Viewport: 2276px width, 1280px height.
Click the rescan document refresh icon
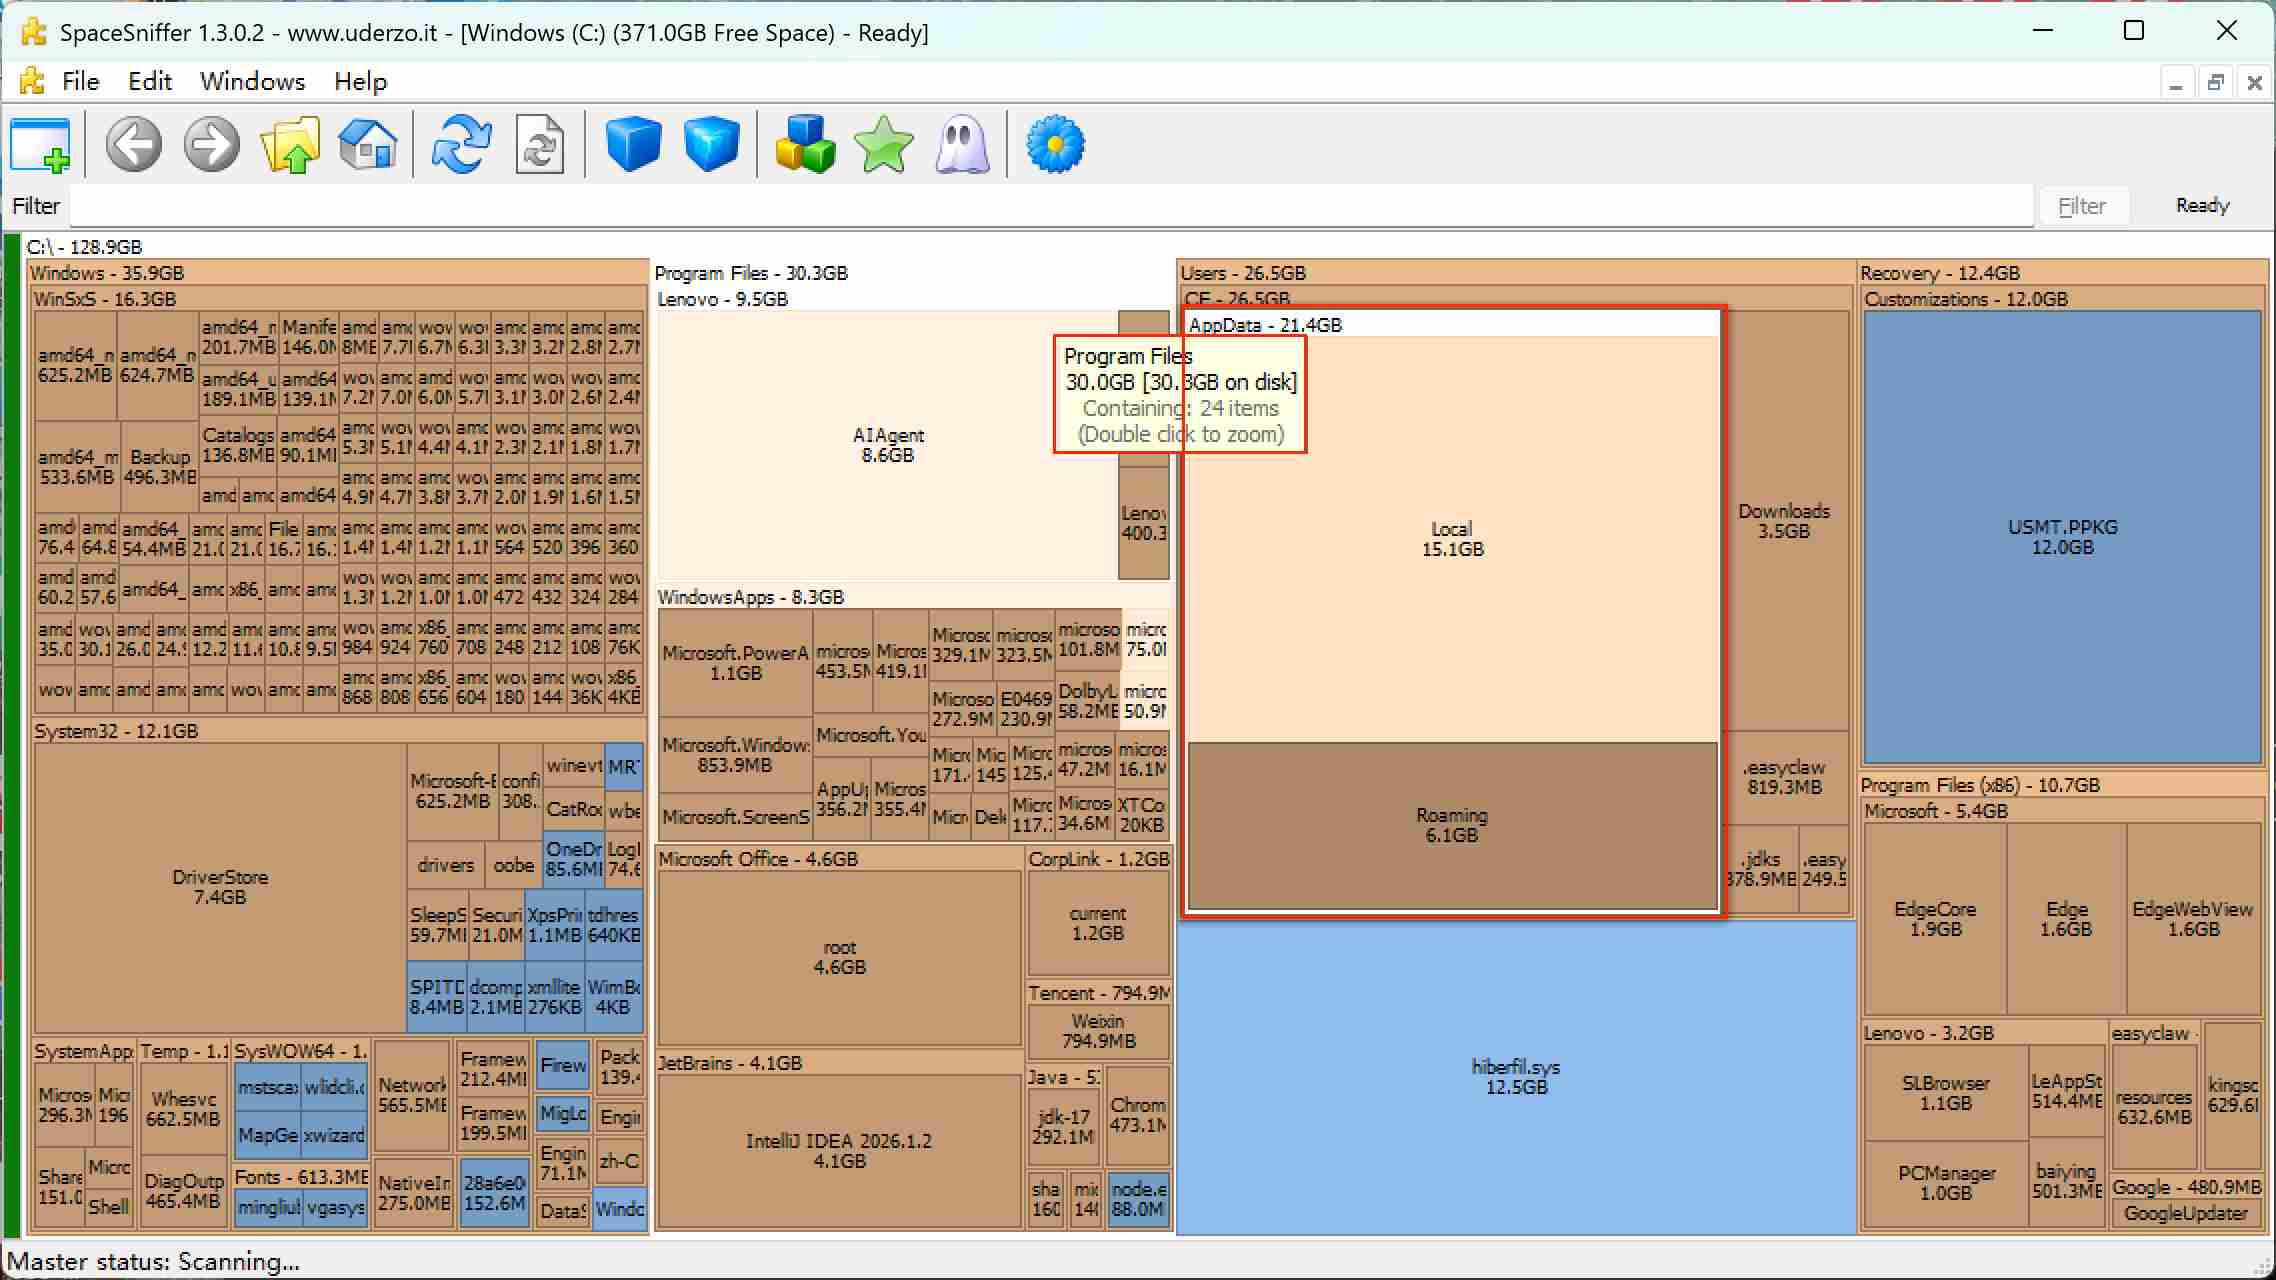[x=540, y=145]
